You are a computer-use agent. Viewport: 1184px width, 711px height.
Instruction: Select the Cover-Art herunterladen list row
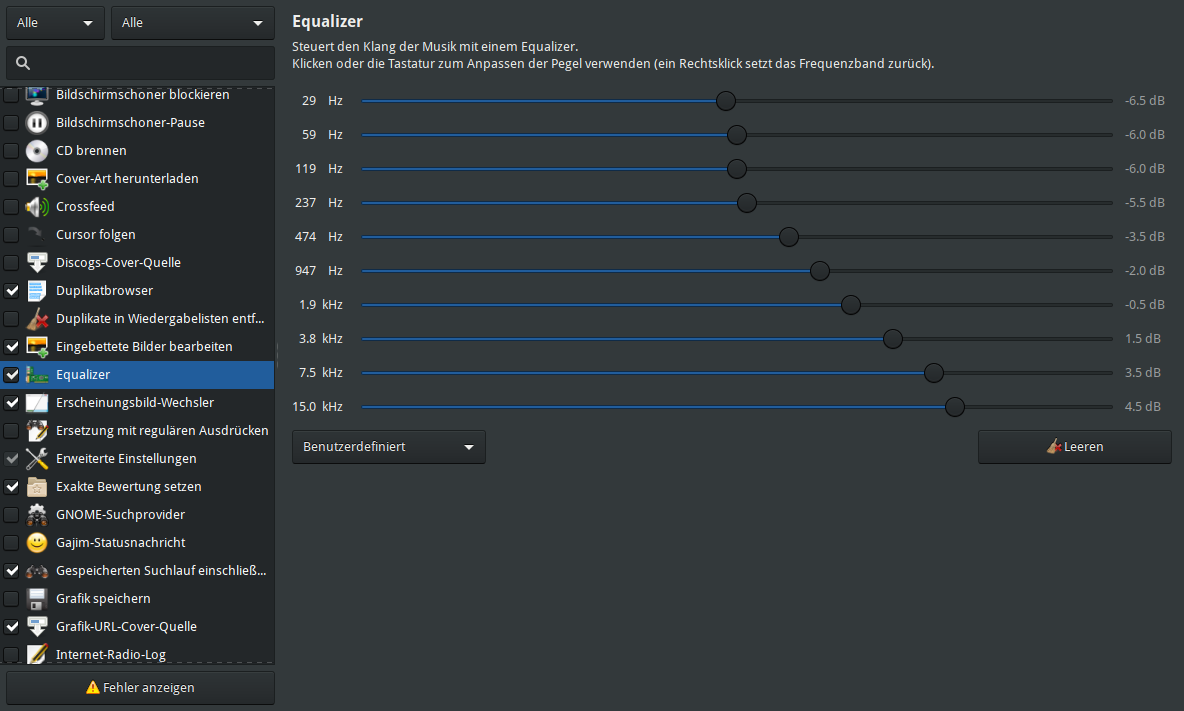[137, 178]
